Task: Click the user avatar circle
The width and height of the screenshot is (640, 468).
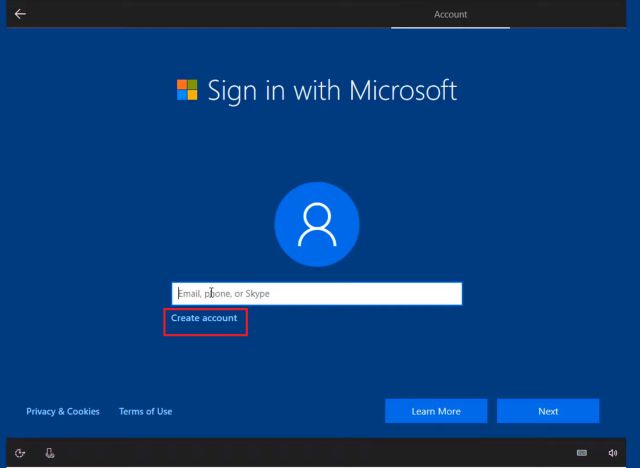Action: coord(317,224)
